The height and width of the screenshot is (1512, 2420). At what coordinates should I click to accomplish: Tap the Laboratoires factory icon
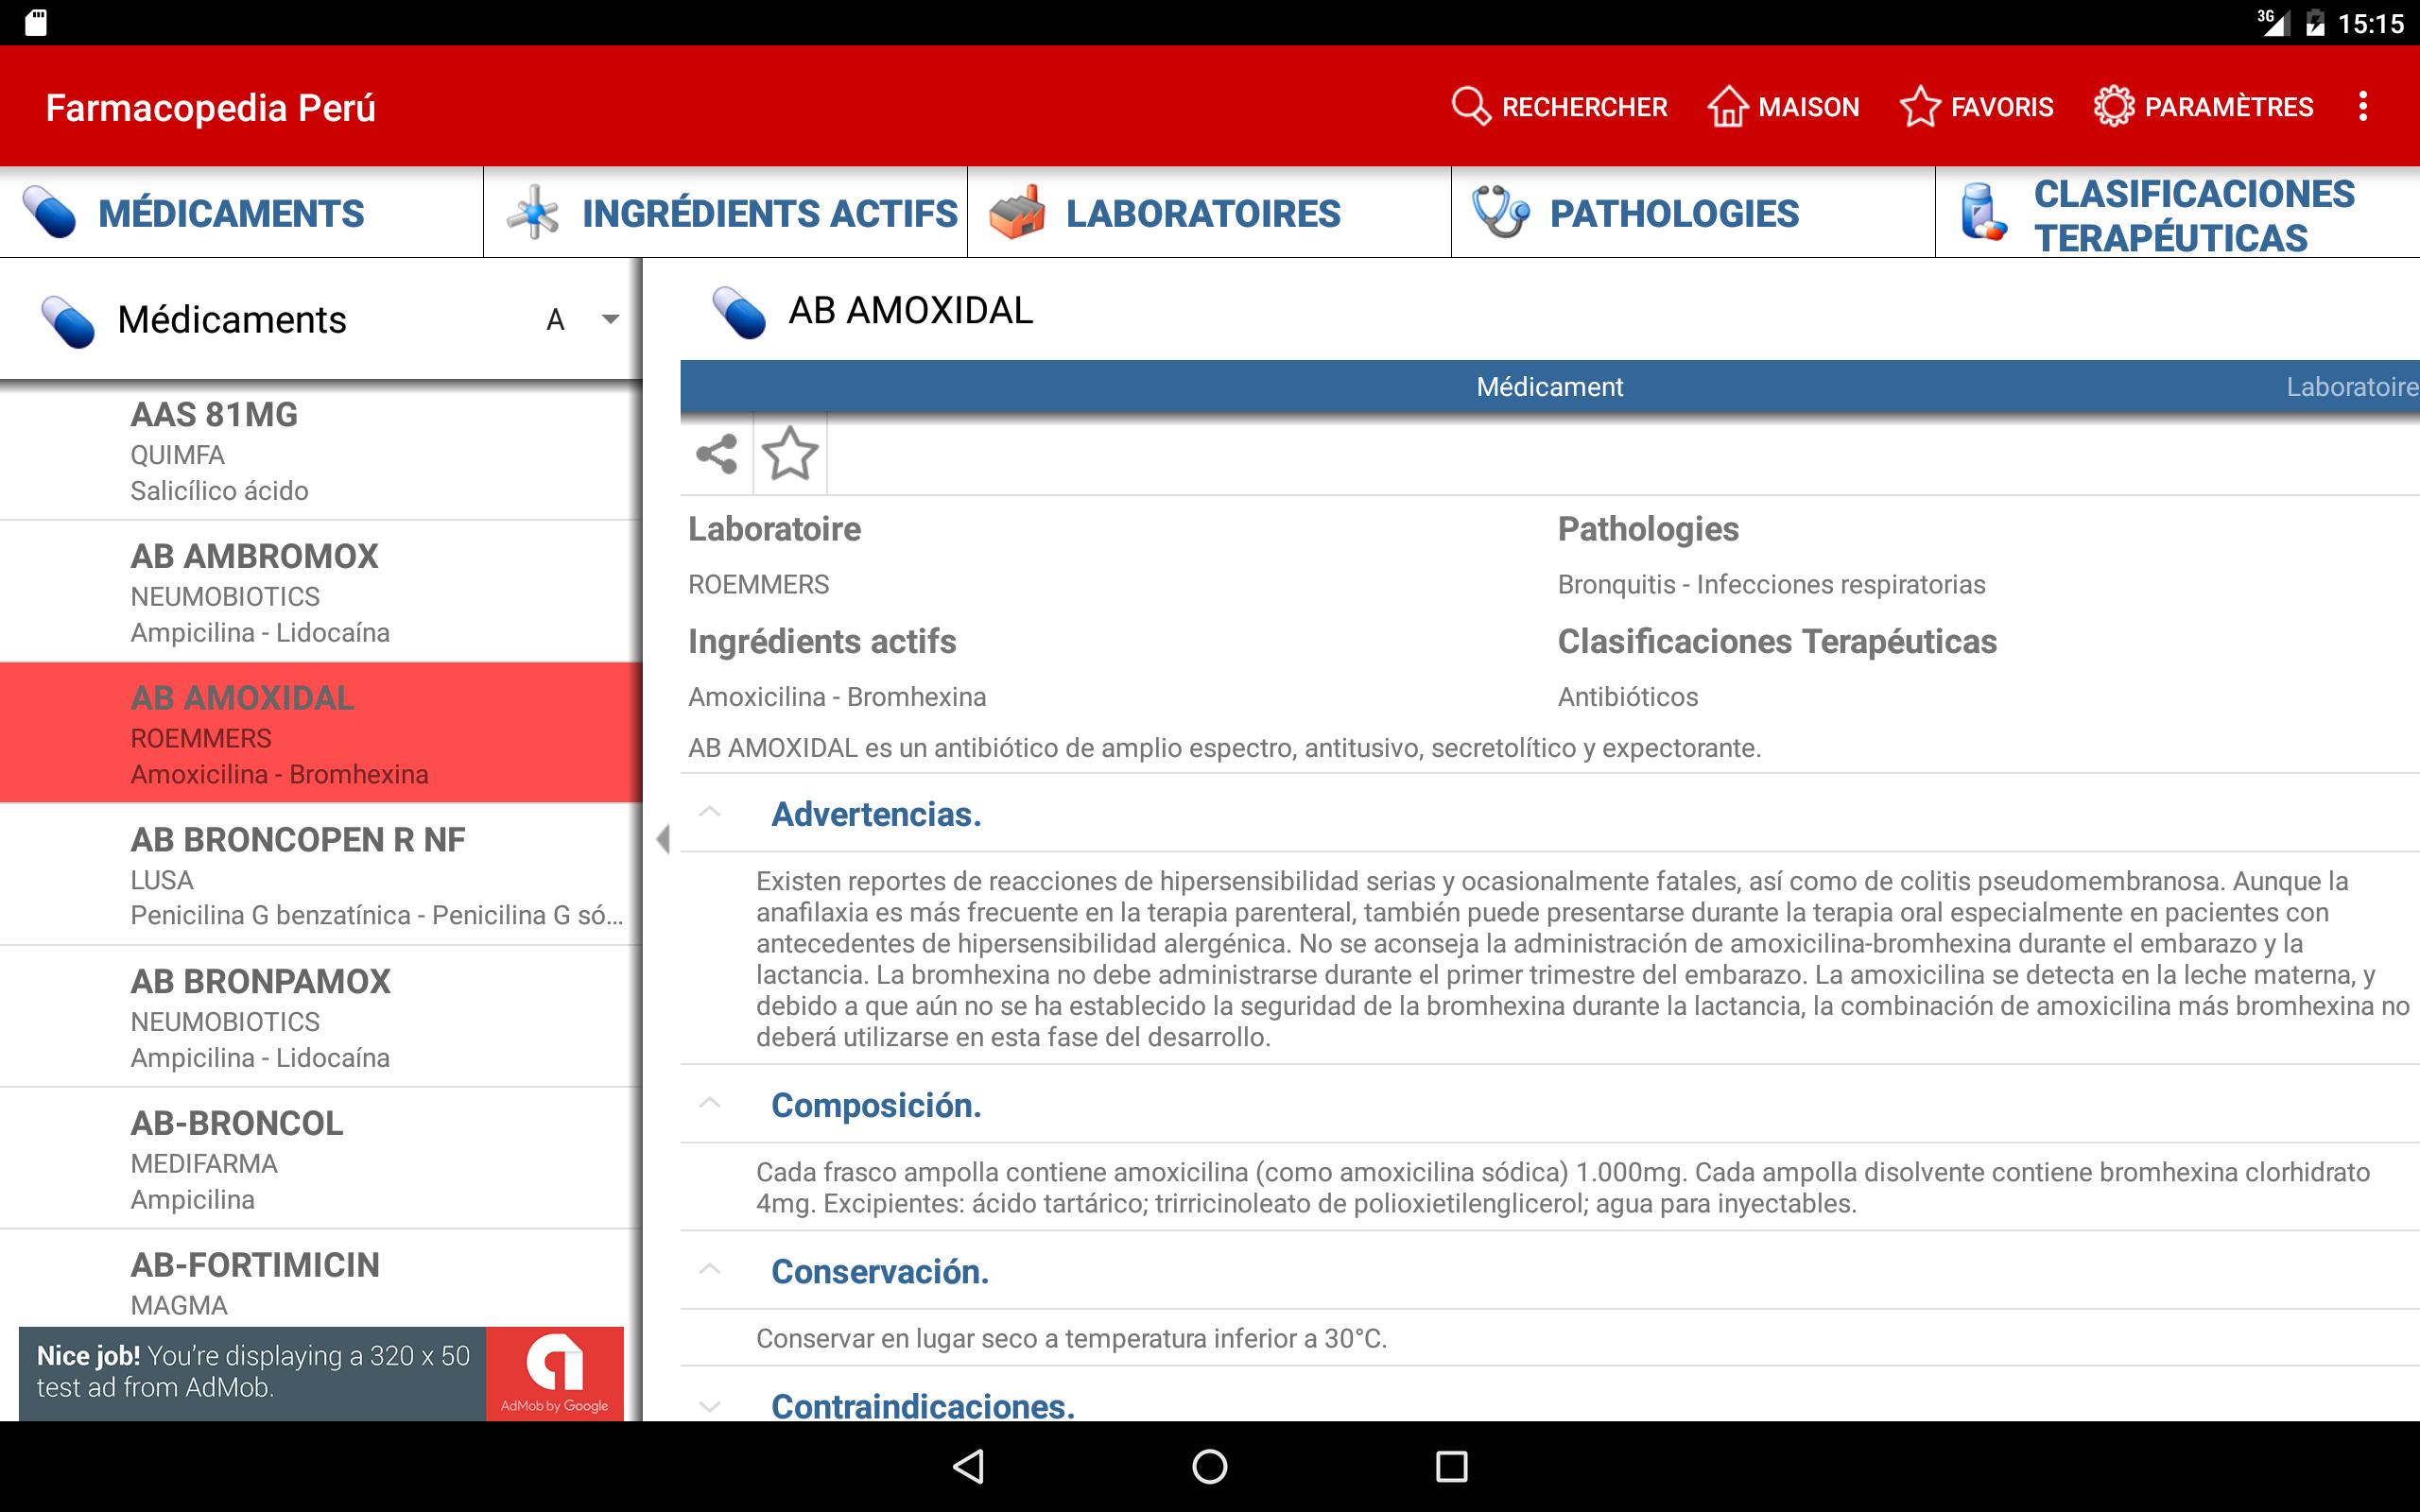click(1016, 212)
